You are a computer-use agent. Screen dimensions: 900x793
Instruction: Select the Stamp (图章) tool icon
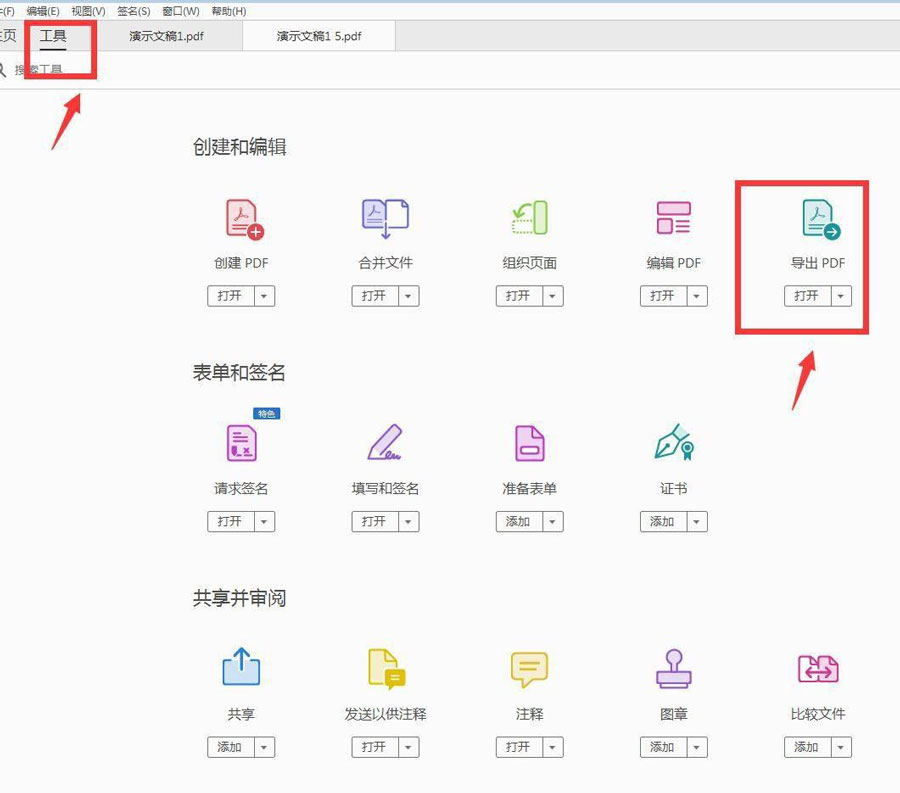(673, 669)
